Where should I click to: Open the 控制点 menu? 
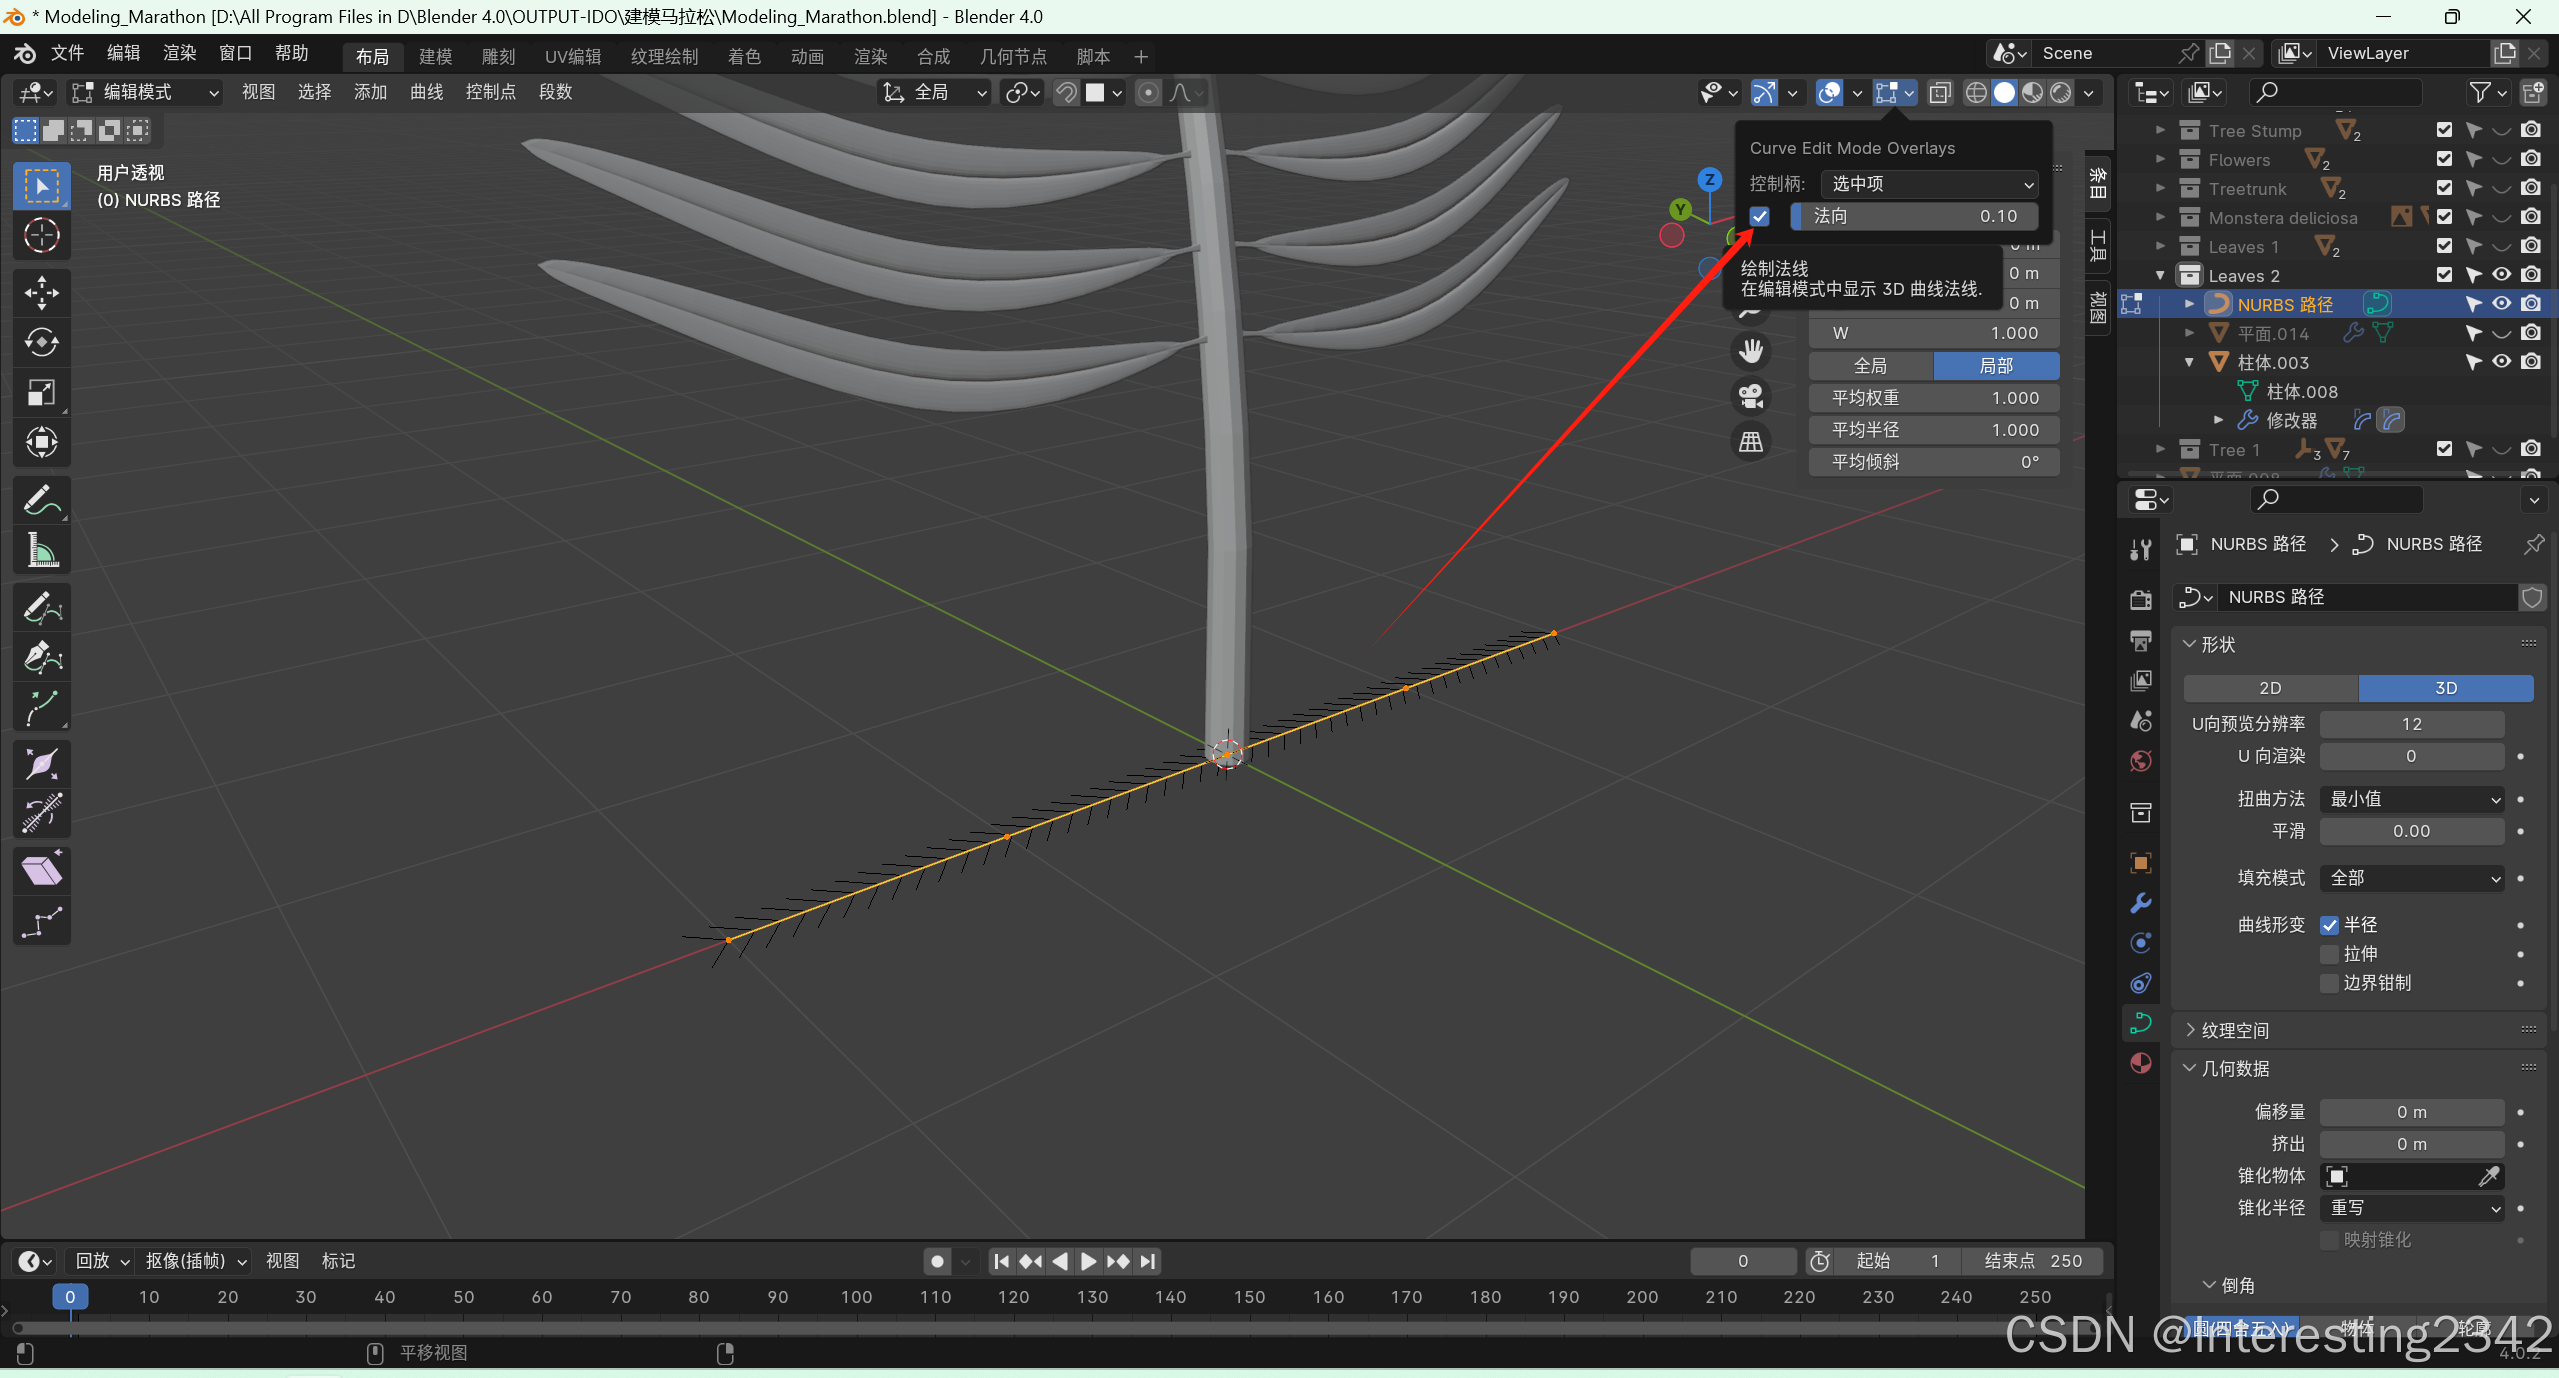(490, 92)
